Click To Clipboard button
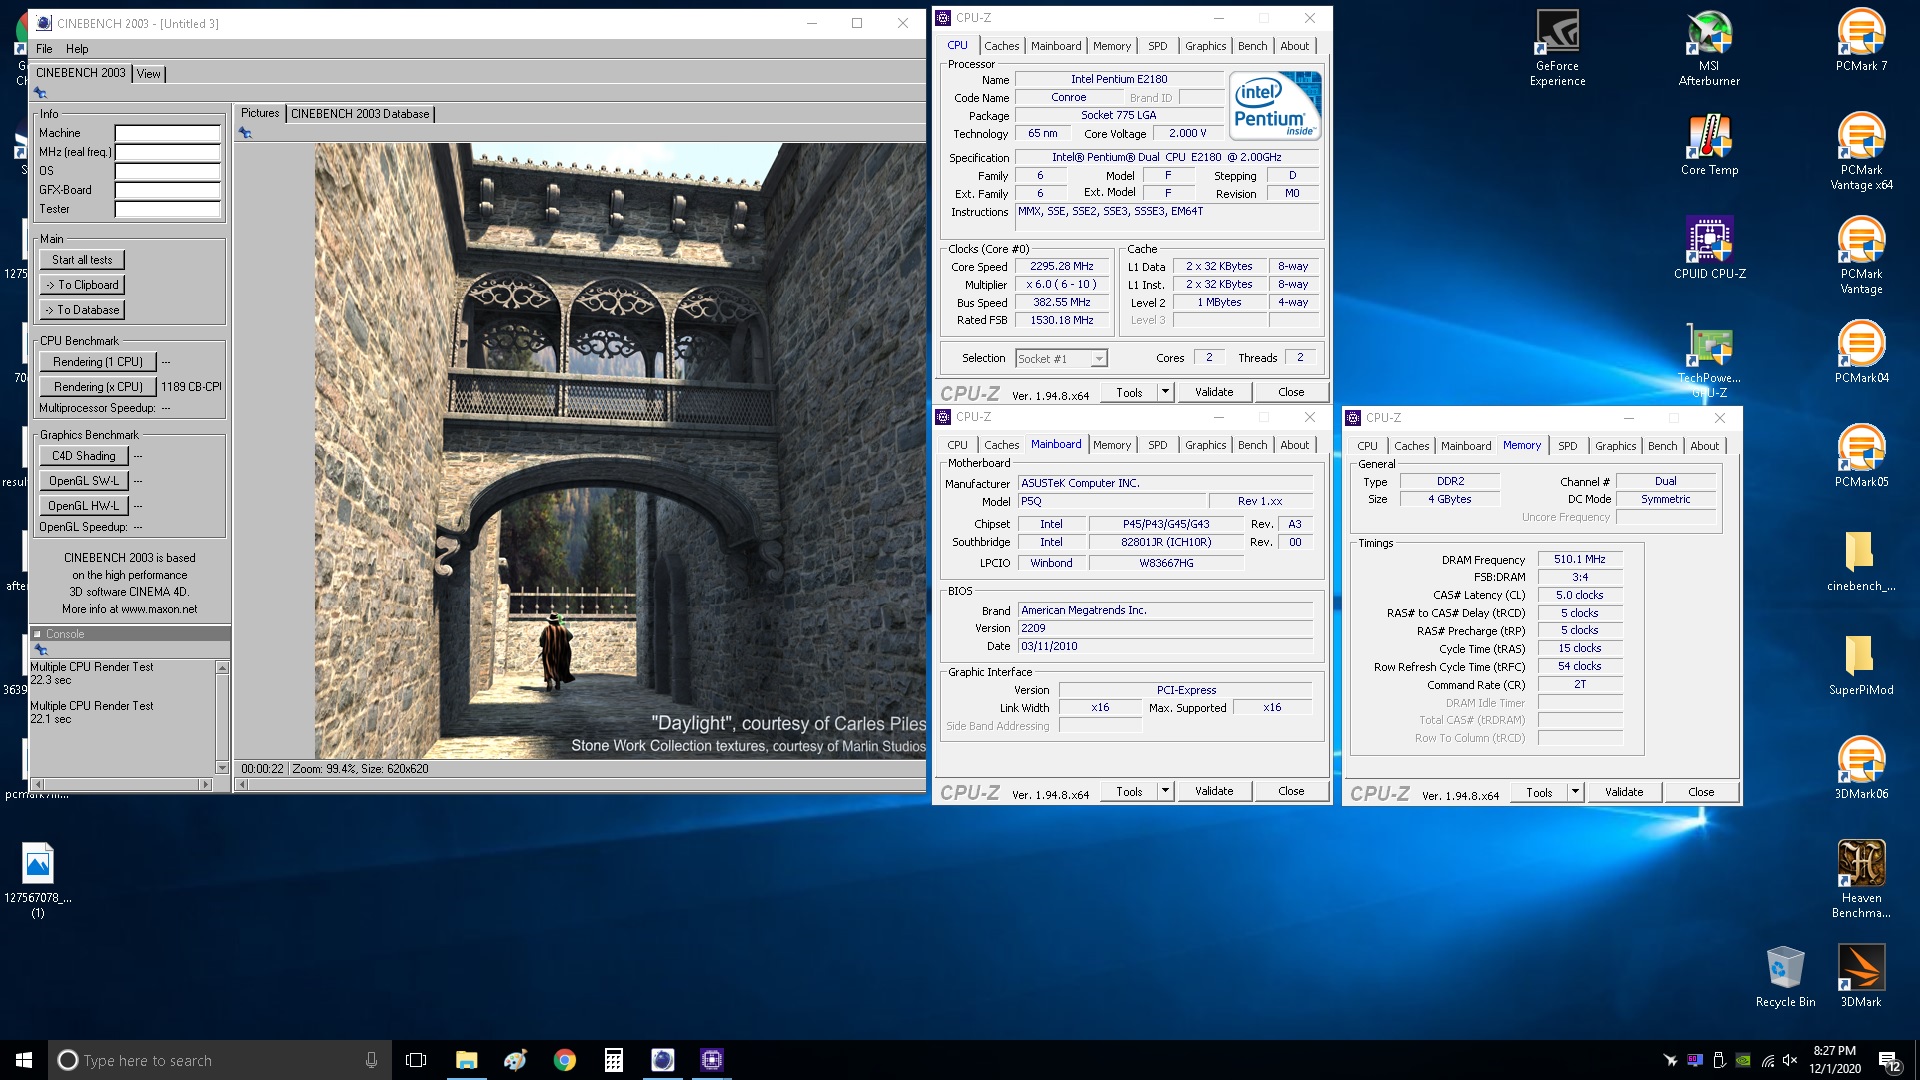 (x=82, y=285)
